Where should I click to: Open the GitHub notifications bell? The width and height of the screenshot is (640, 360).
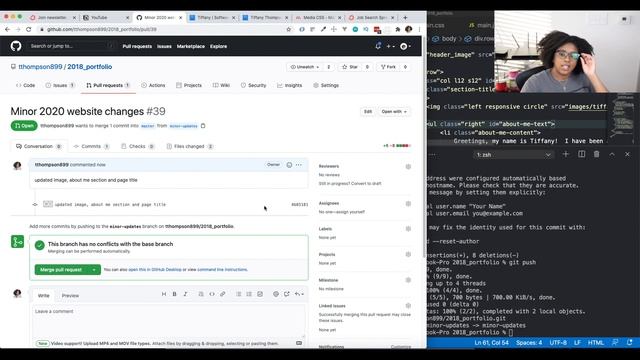point(378,46)
